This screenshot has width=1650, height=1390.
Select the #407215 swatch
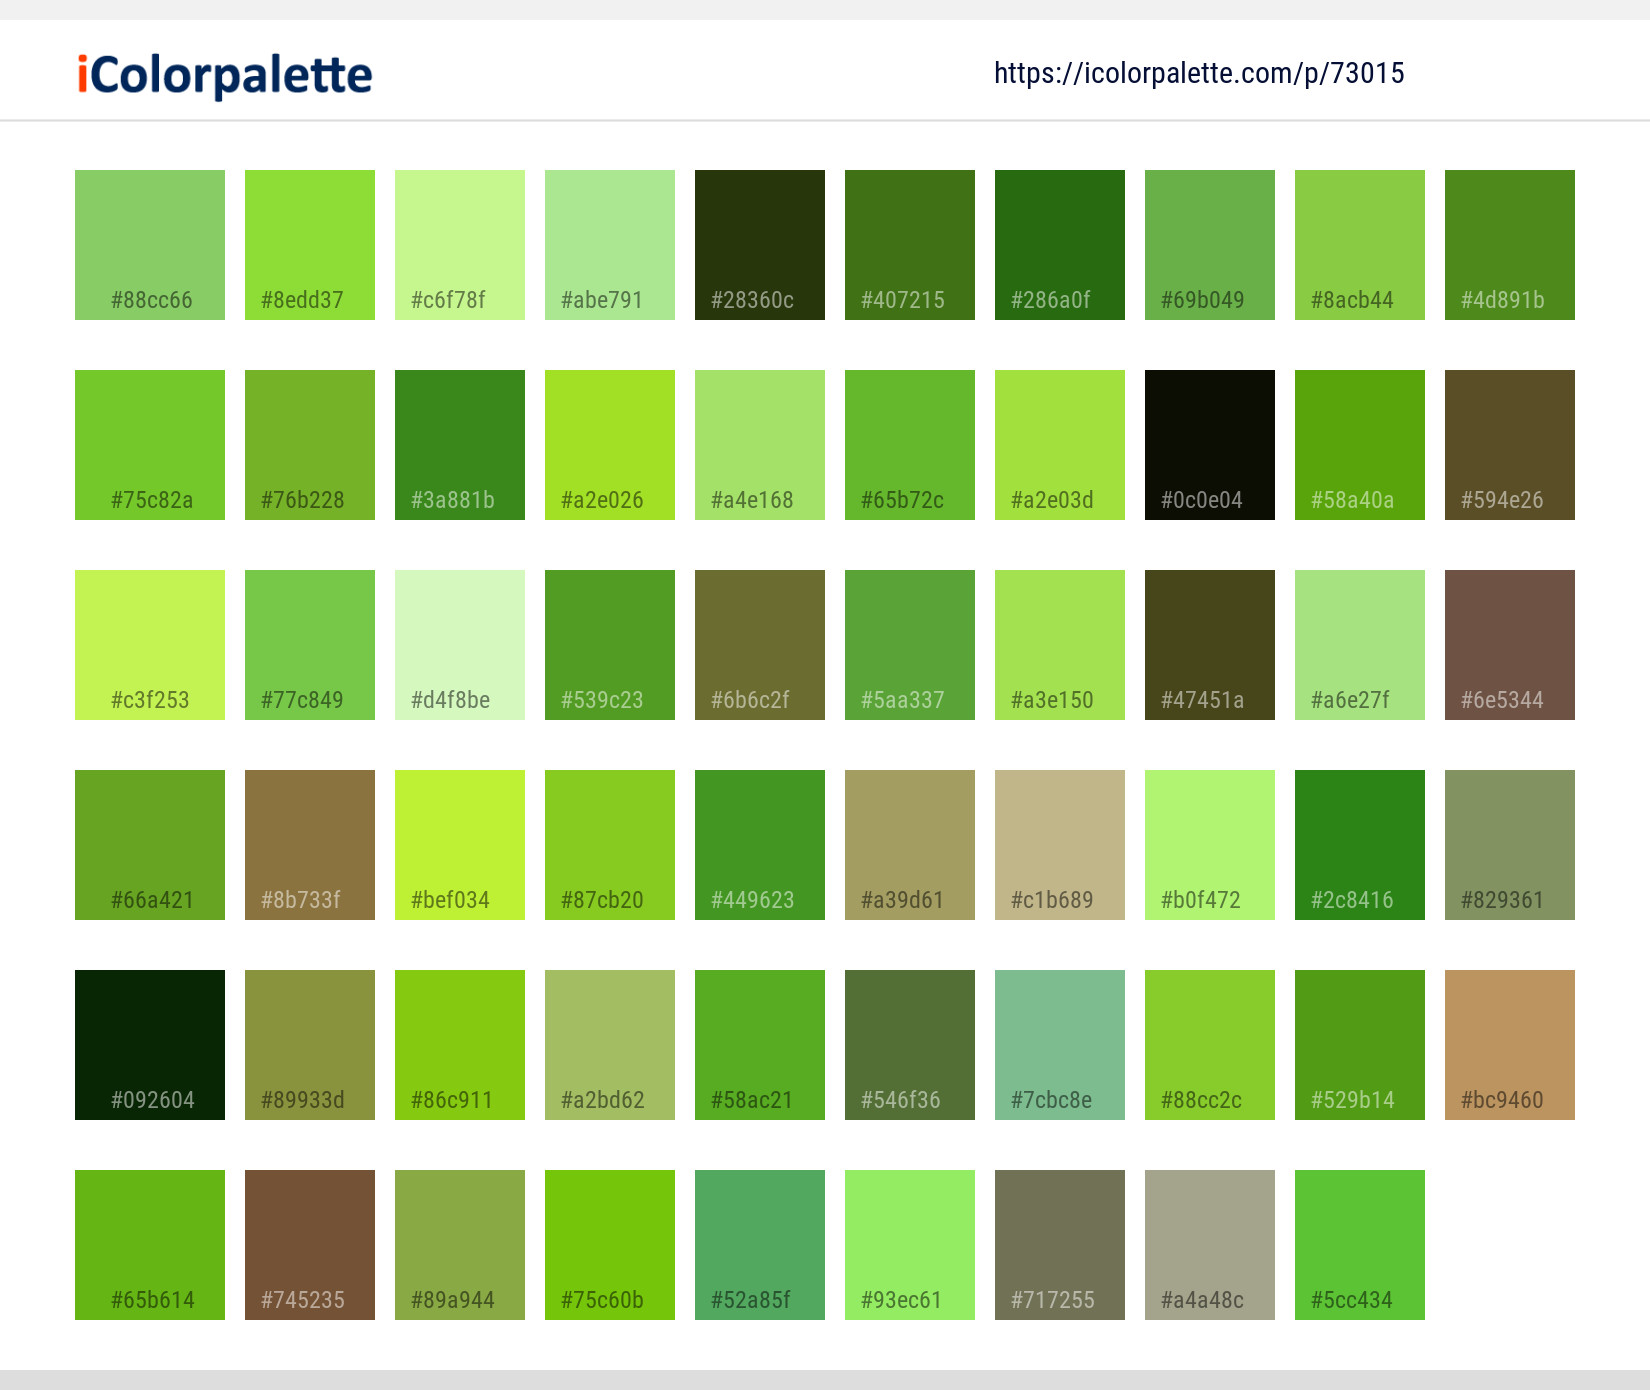[910, 245]
